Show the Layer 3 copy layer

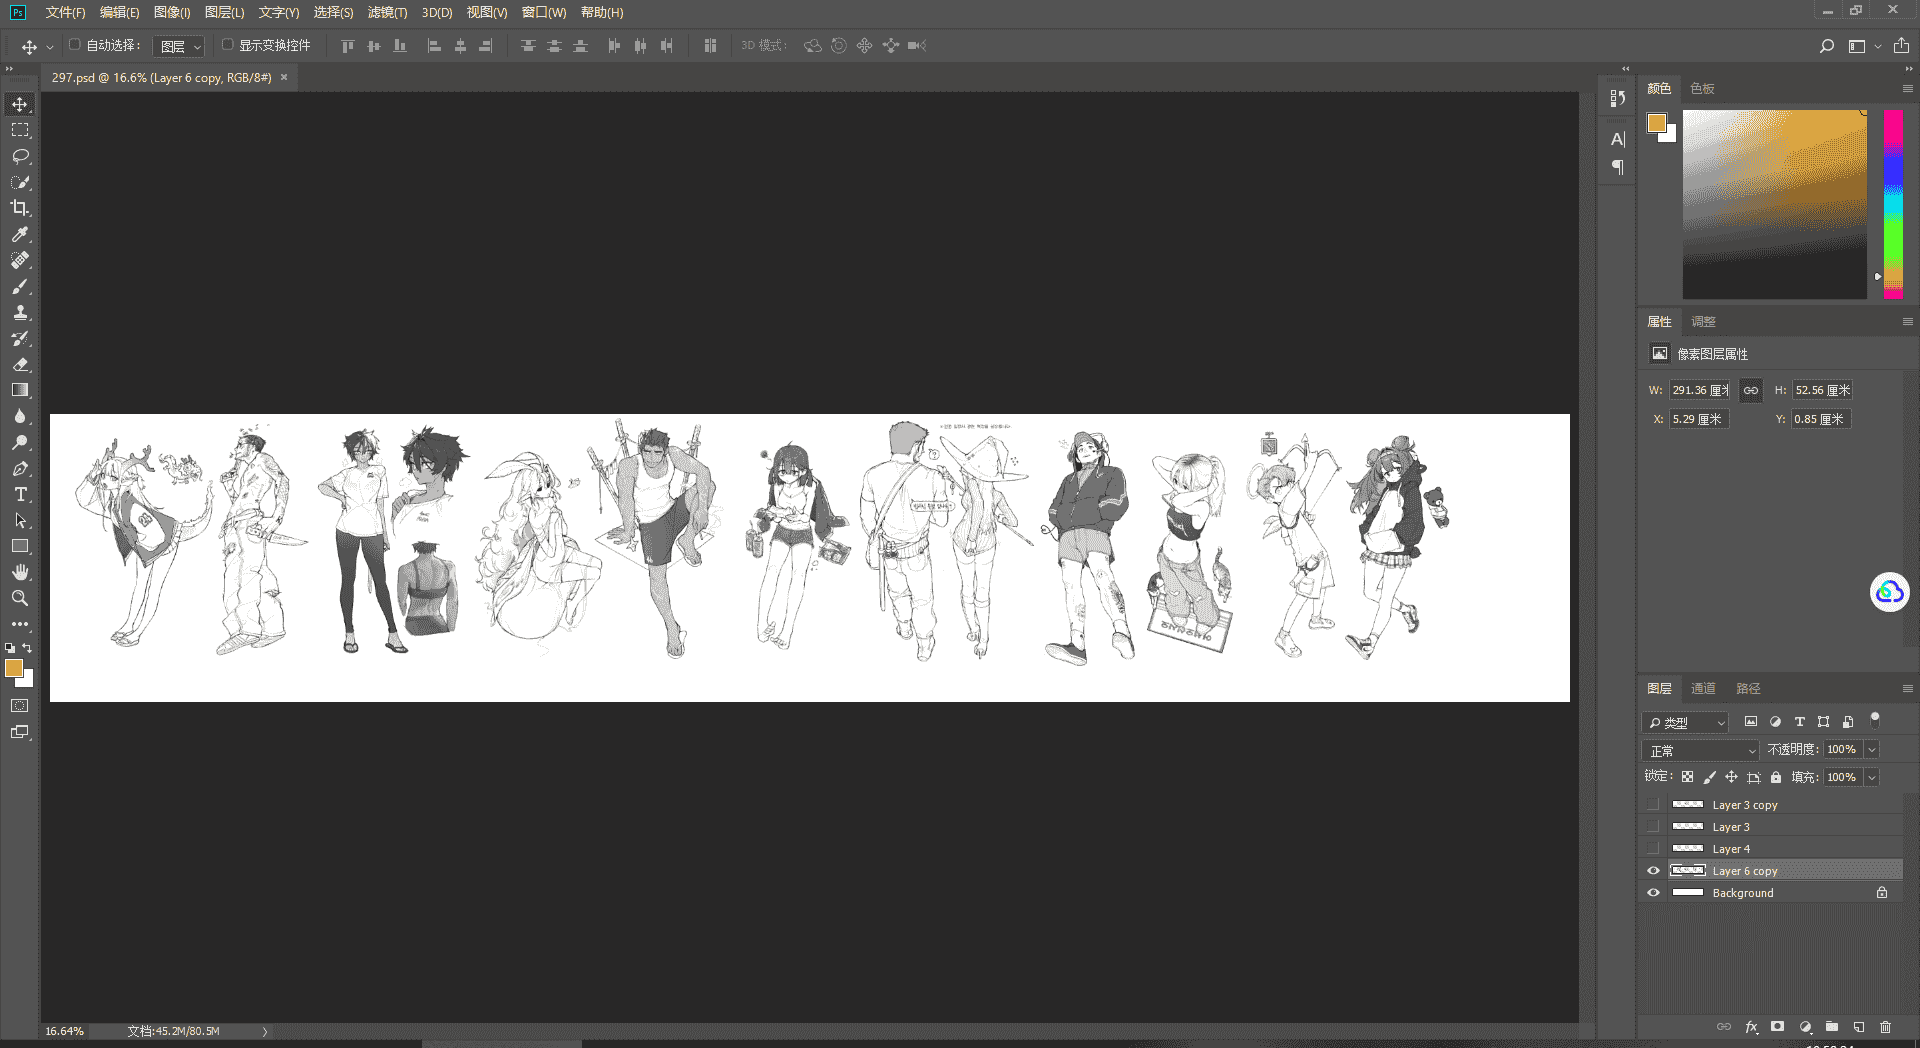(1653, 805)
